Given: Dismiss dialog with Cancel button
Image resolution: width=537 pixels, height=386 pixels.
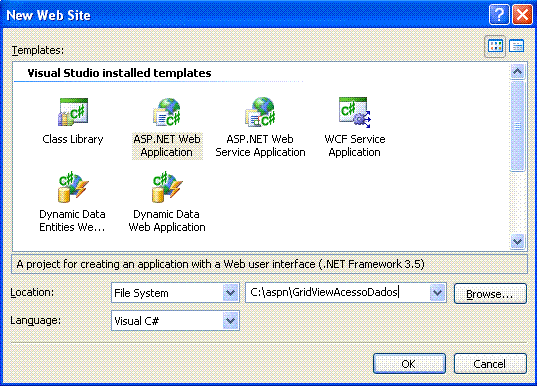Looking at the screenshot, I should pyautogui.click(x=490, y=364).
